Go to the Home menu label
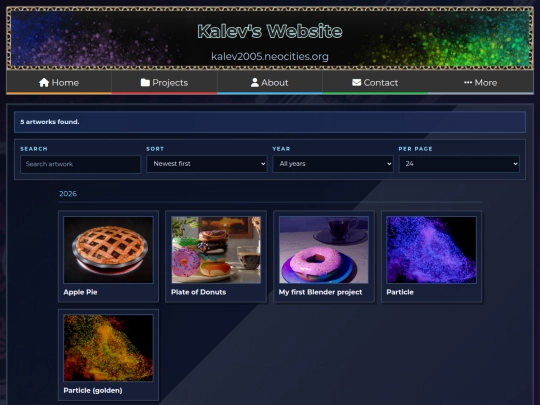 65,83
